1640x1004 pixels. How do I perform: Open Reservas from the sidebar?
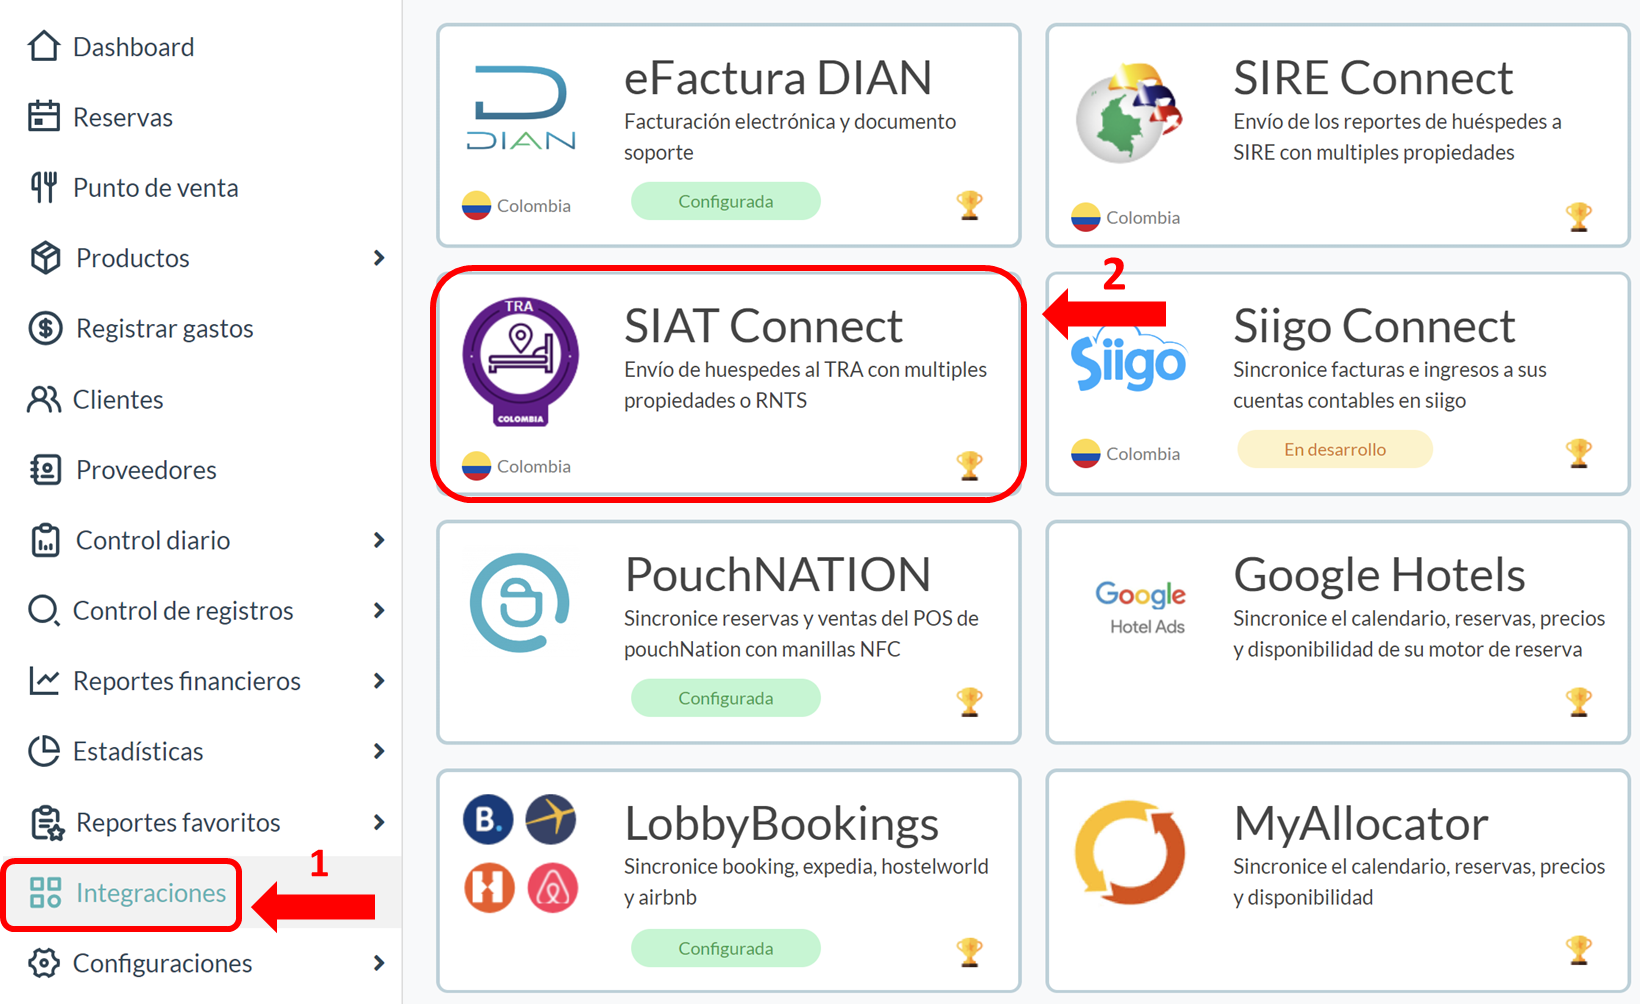click(x=122, y=118)
